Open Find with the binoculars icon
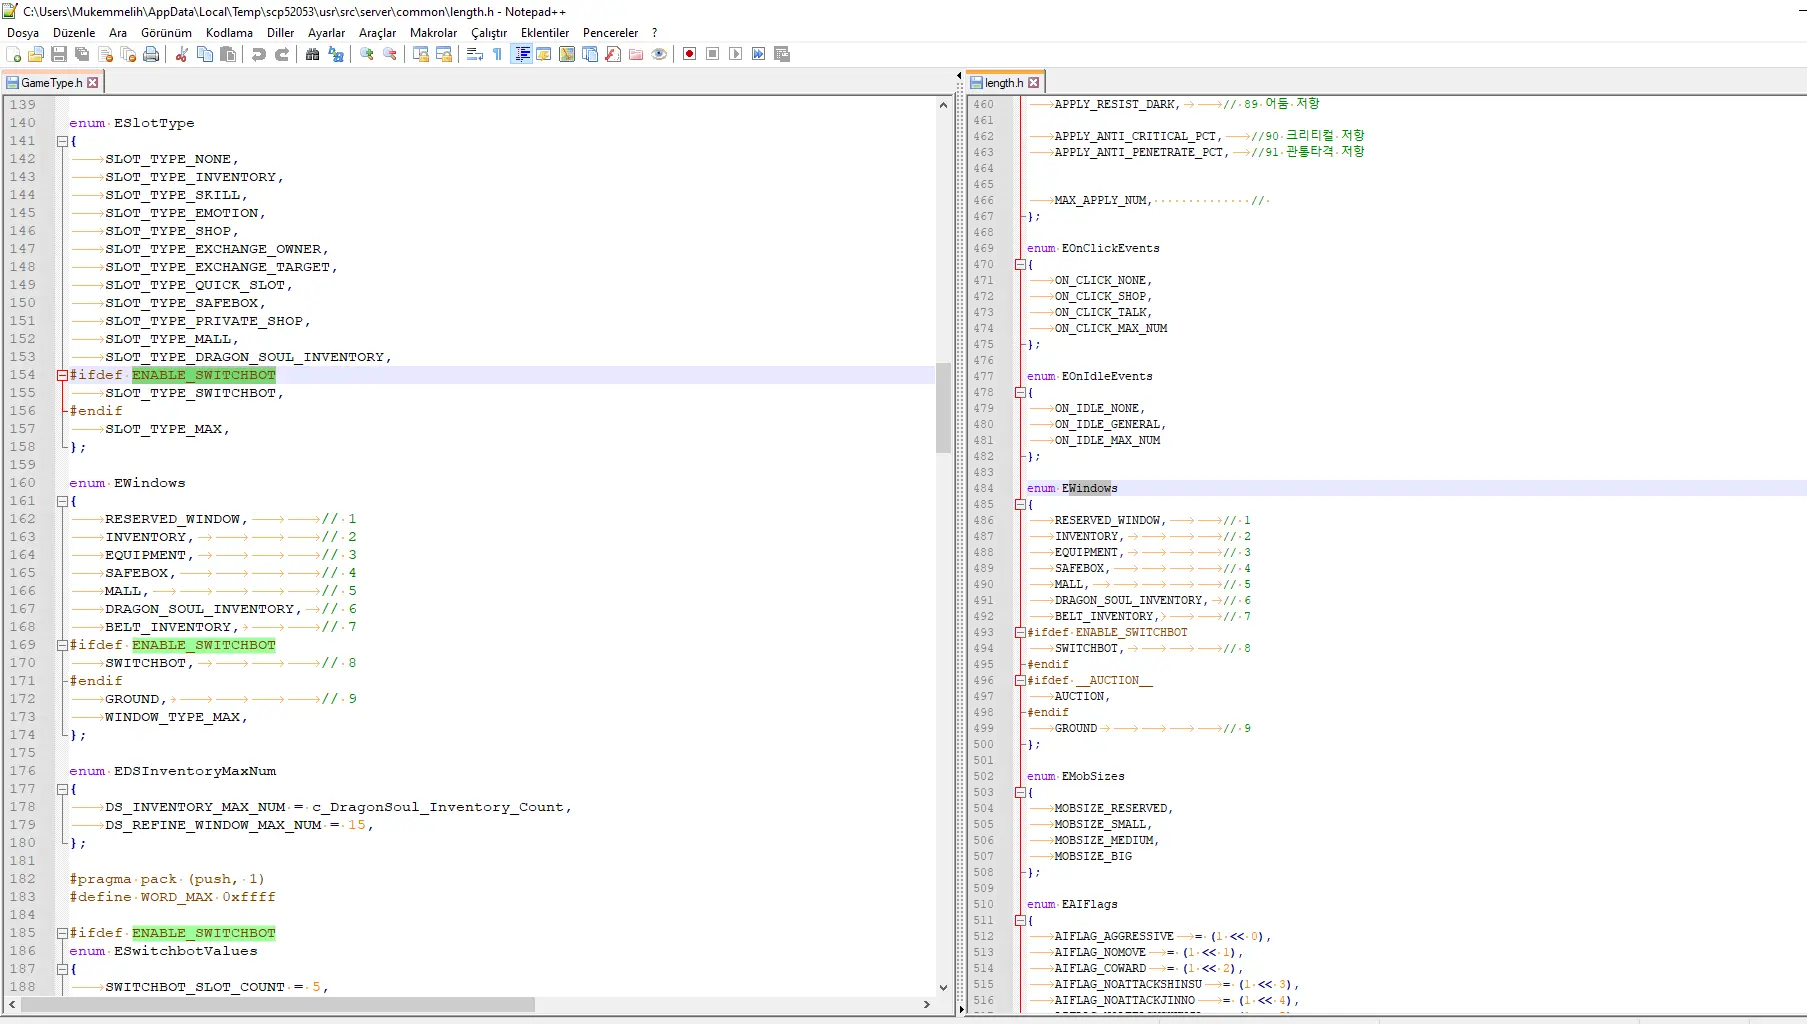Viewport: 1807px width, 1024px height. (x=313, y=54)
